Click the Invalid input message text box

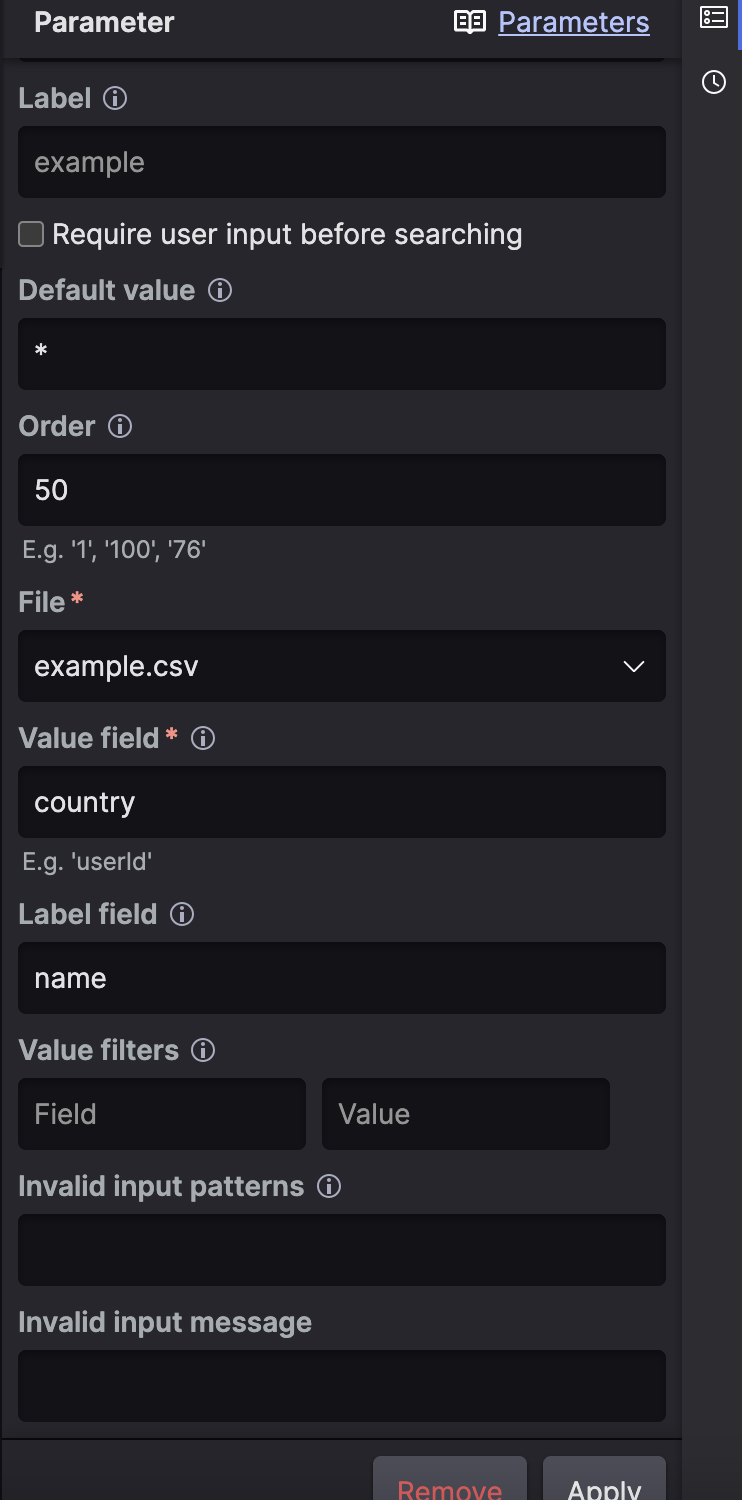[x=342, y=1386]
